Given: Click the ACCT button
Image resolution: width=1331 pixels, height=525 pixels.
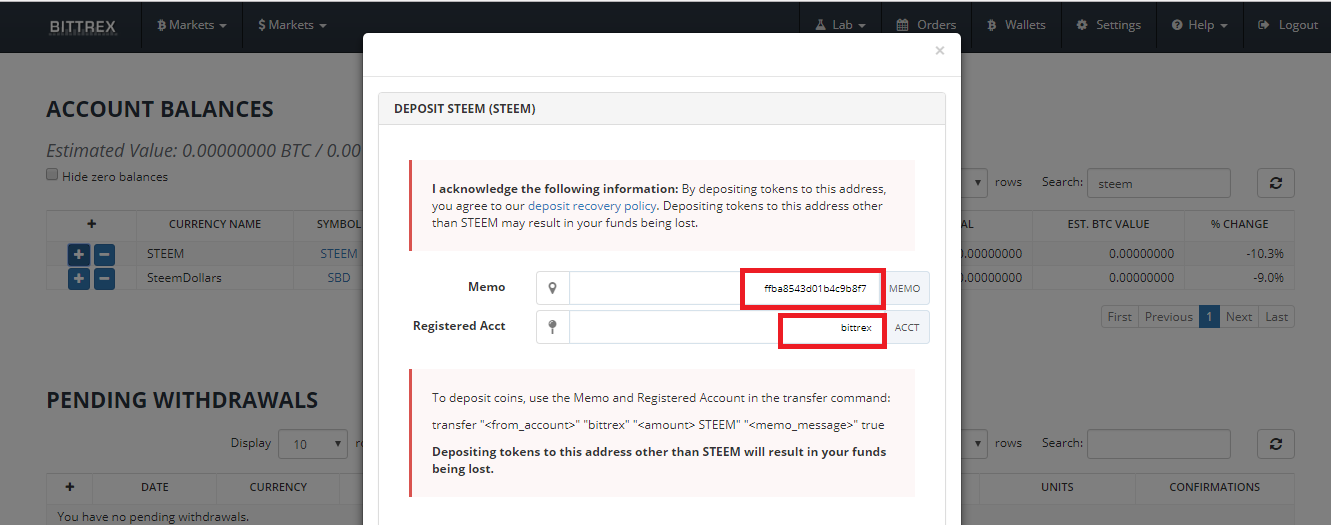Looking at the screenshot, I should coord(907,327).
